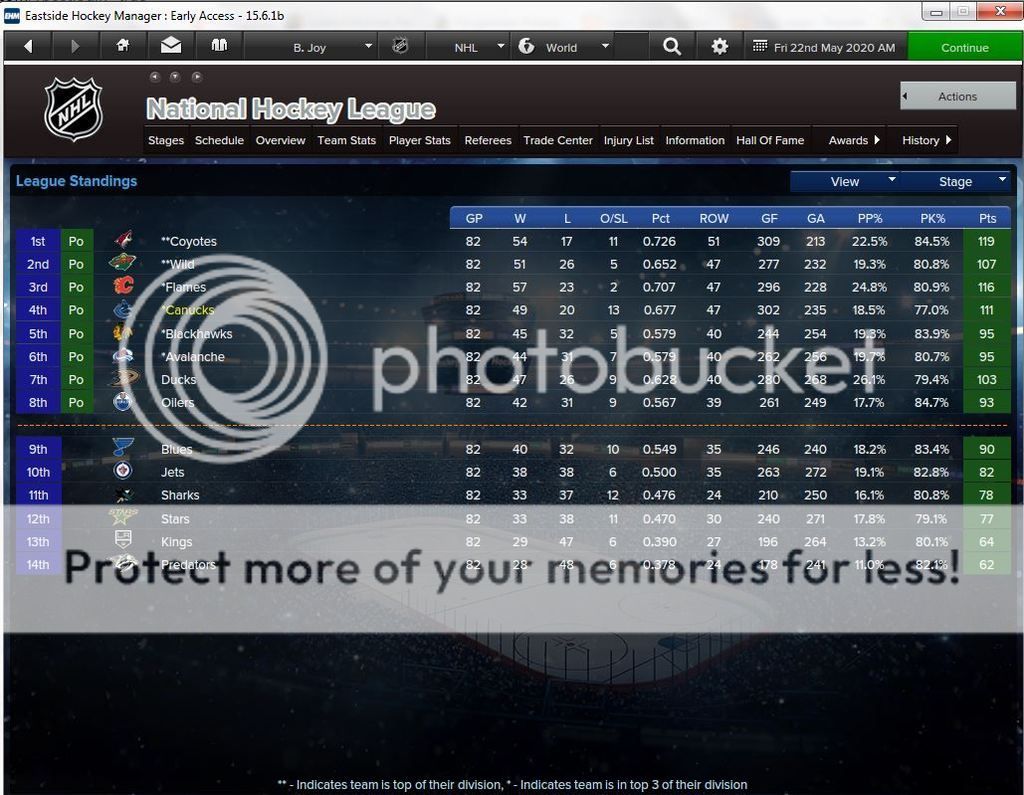
Task: Click the Blackhawks team logo
Action: coord(123,333)
